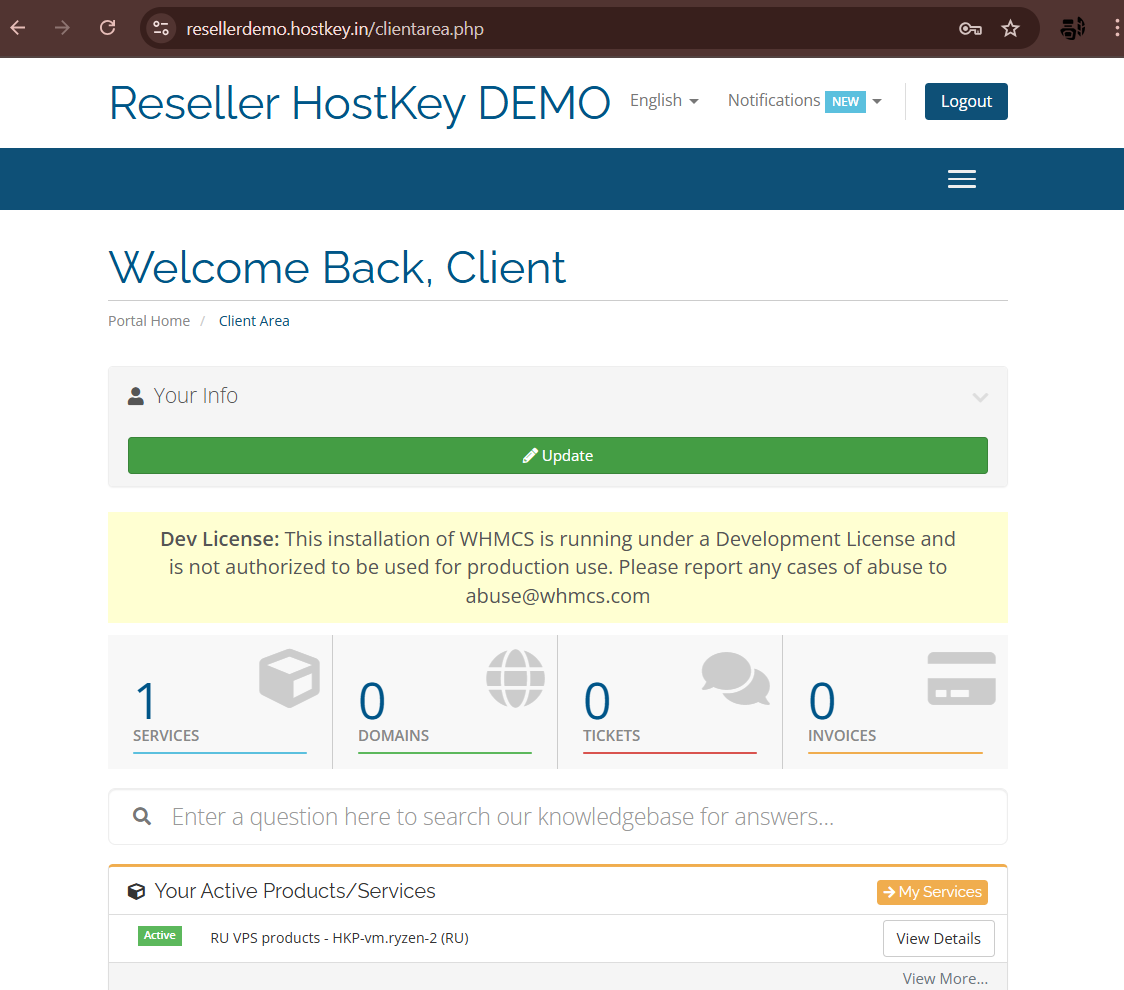Screen dimensions: 1124x990
Task: Reload the page with refresh icon
Action: (x=108, y=28)
